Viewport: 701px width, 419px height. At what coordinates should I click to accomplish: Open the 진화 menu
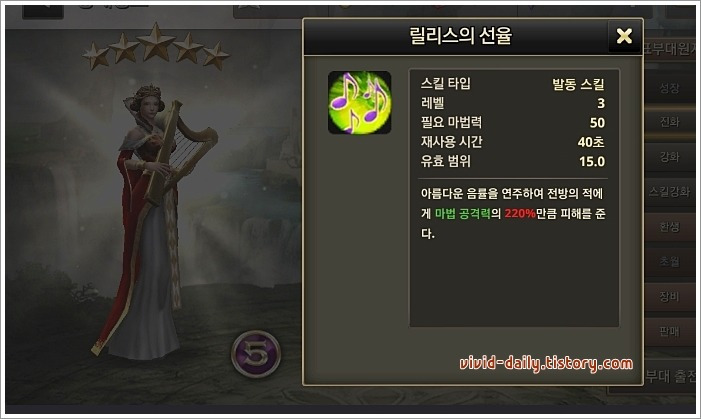click(x=669, y=122)
